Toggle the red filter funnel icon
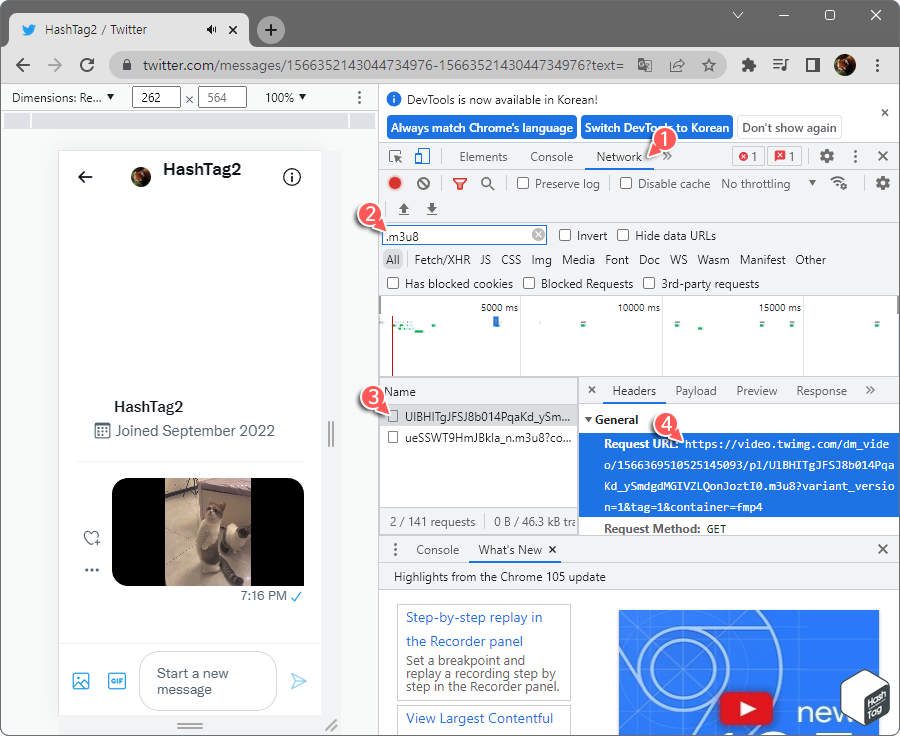 (460, 184)
